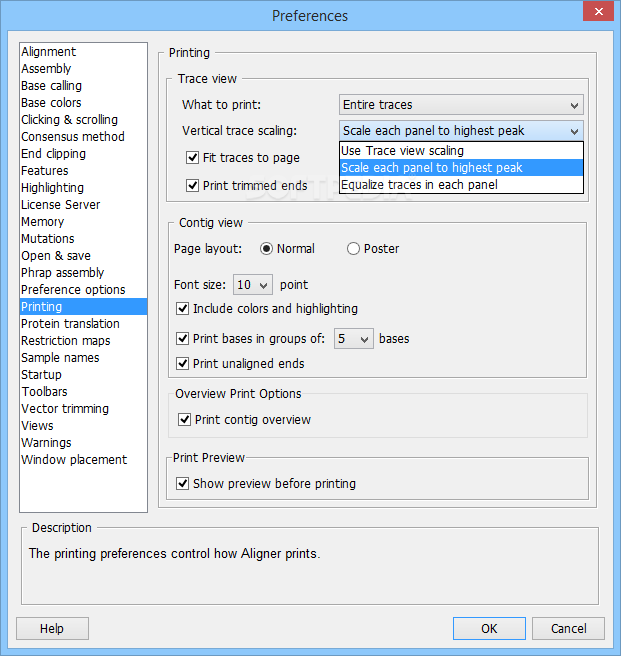This screenshot has height=656, width=621.
Task: Select Scale each panel to highest peak option
Action: tap(461, 168)
